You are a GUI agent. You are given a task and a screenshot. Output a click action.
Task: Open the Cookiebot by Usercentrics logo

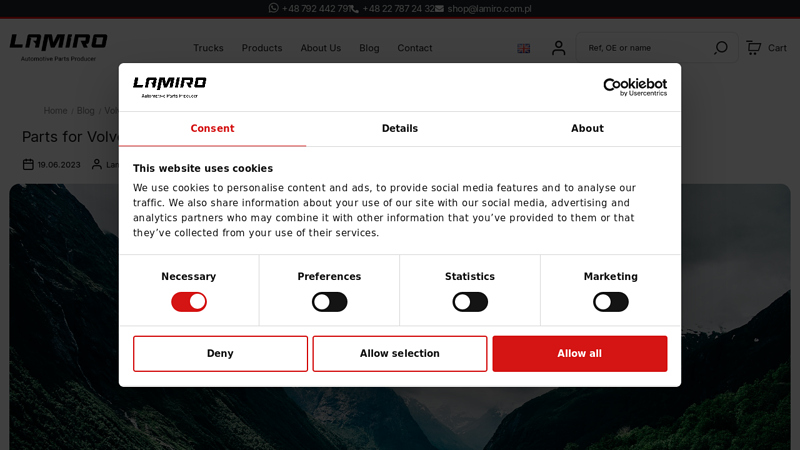pyautogui.click(x=634, y=87)
